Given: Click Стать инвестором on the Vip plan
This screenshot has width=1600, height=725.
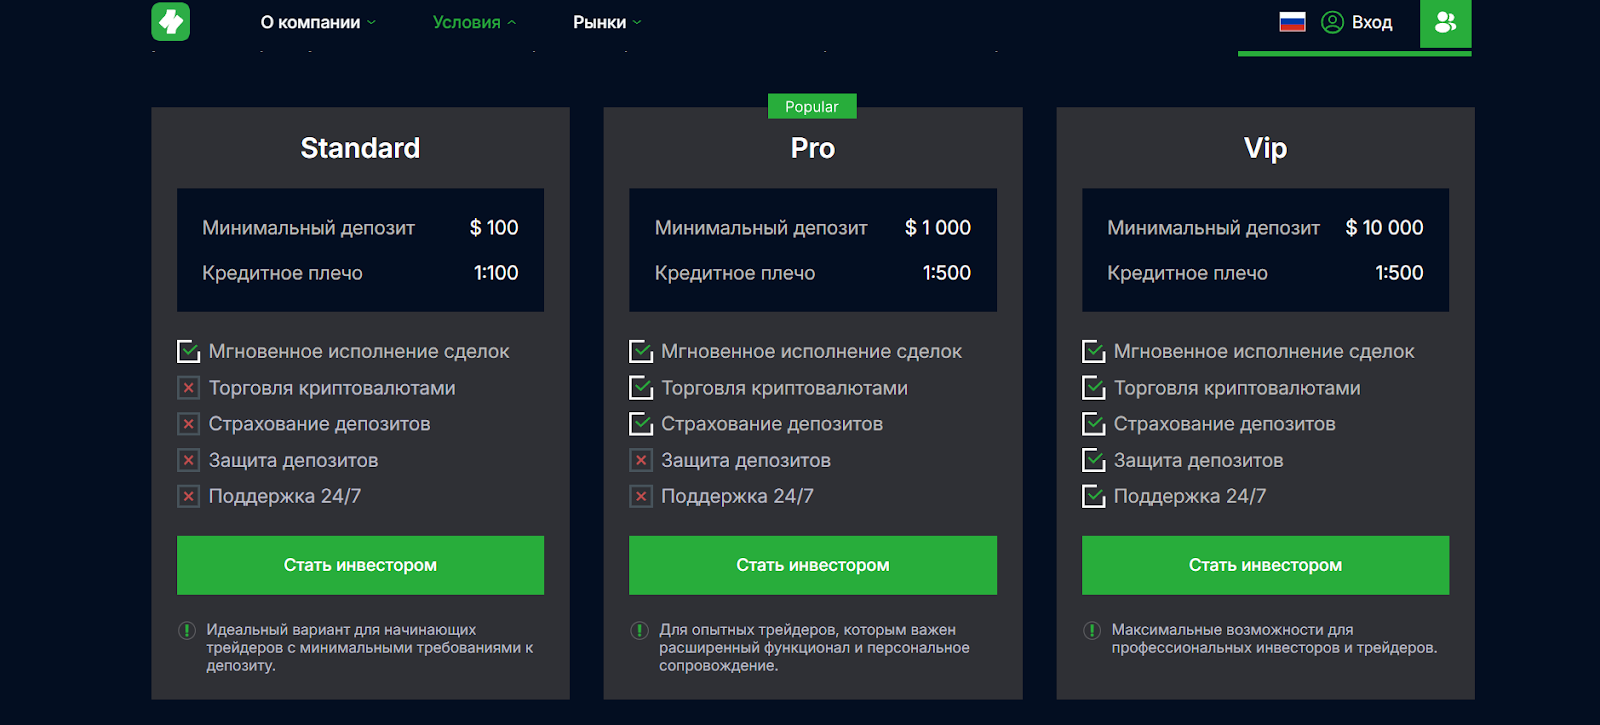Looking at the screenshot, I should coord(1265,565).
